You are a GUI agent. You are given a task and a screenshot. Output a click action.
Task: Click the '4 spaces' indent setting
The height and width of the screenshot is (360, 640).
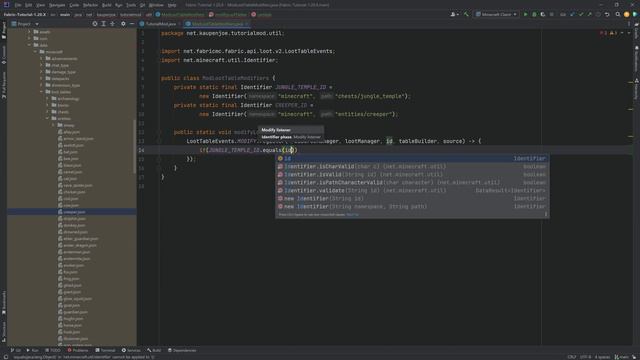coord(602,357)
